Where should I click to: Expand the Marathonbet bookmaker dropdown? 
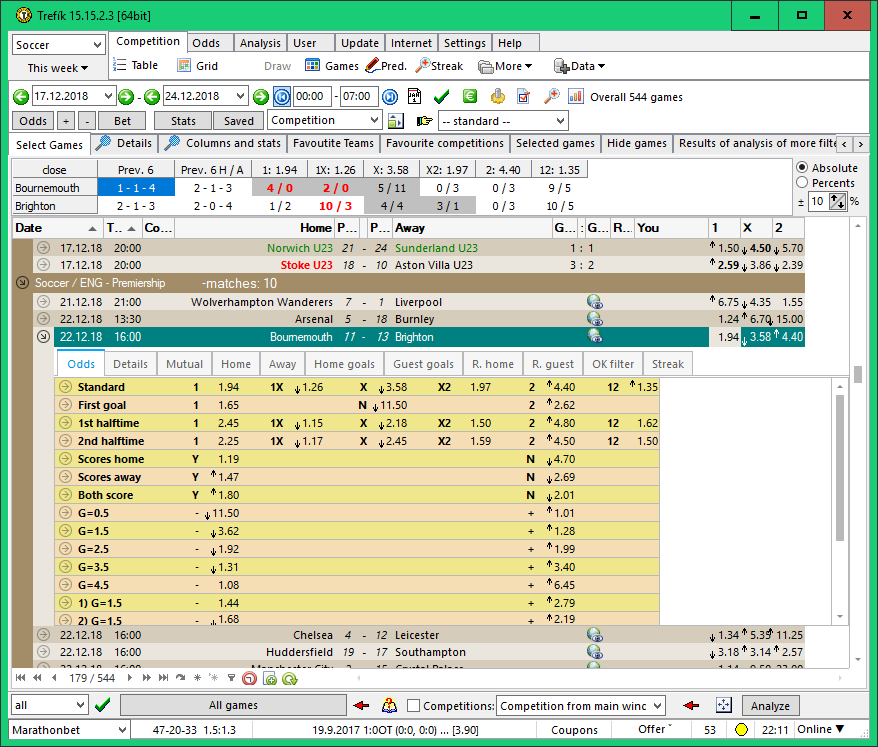[121, 730]
